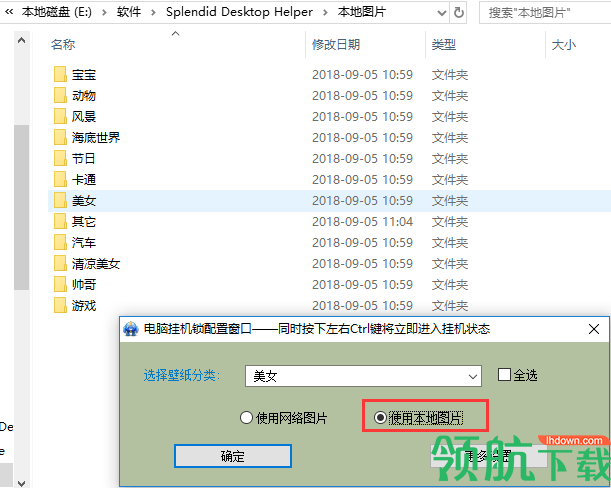Open the 动物 folder icon
Image resolution: width=611 pixels, height=488 pixels.
tap(60, 95)
